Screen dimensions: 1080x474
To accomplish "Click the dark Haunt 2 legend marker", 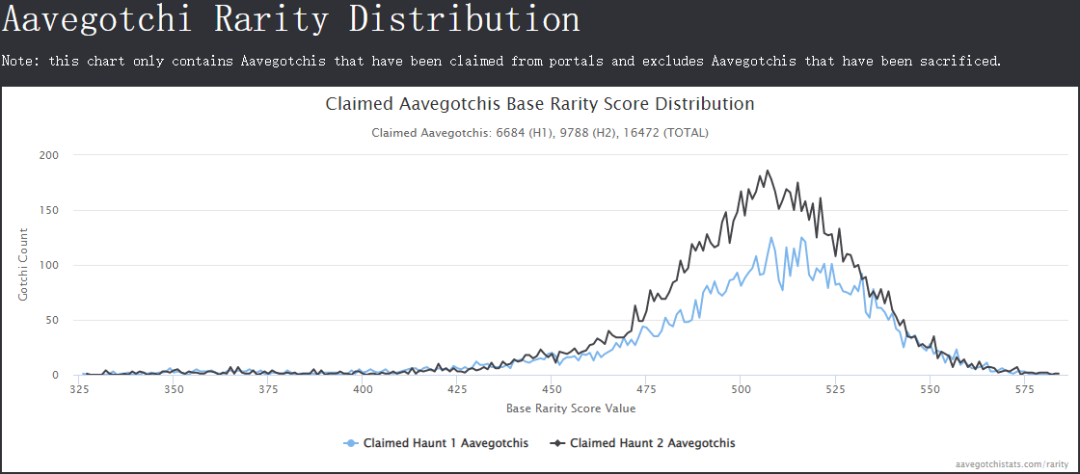I will point(559,443).
